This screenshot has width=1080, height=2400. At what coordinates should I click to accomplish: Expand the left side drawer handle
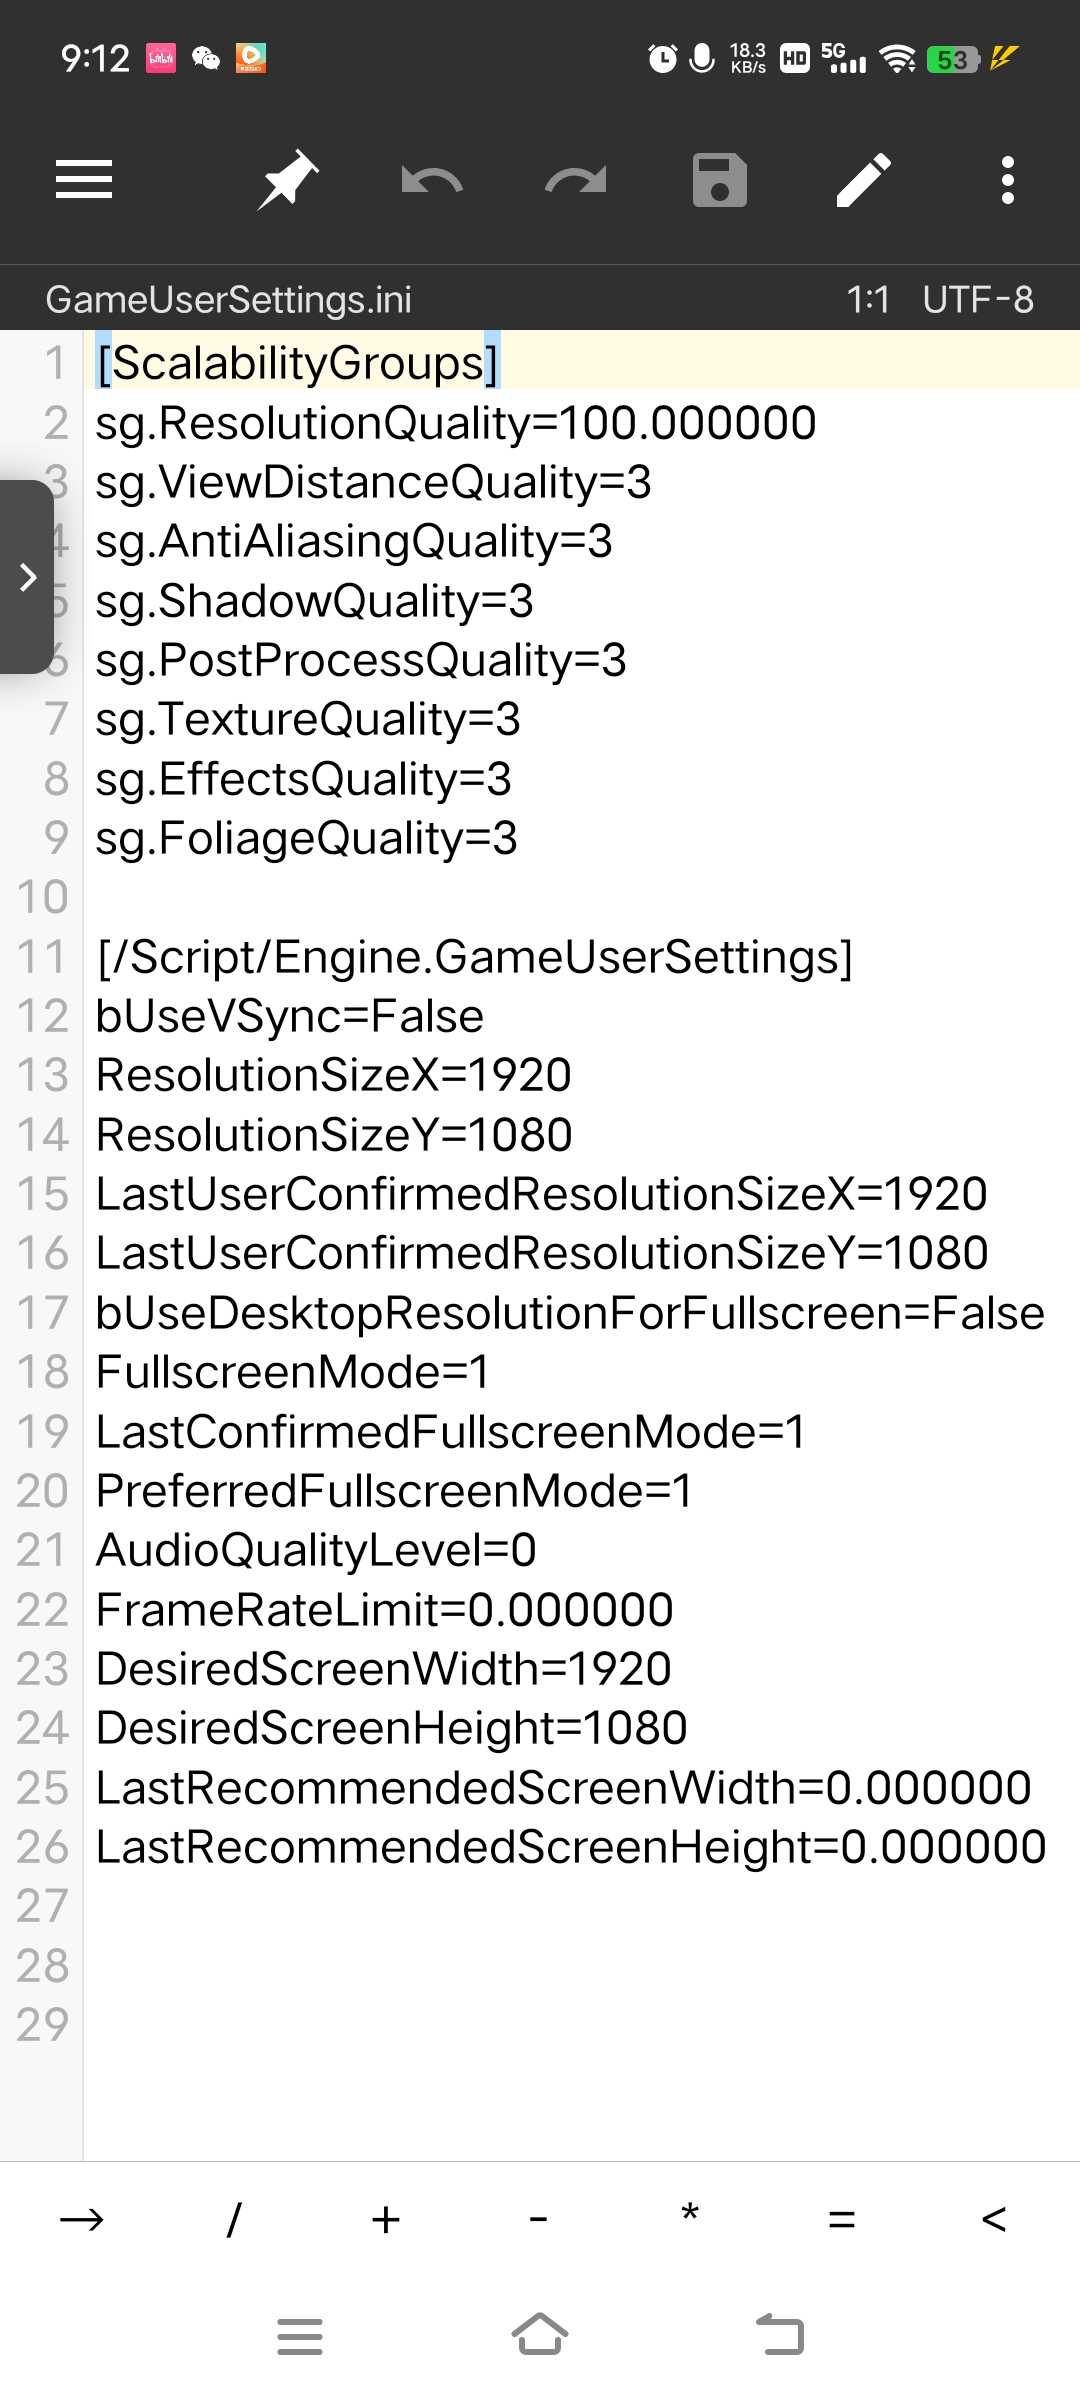pyautogui.click(x=27, y=577)
